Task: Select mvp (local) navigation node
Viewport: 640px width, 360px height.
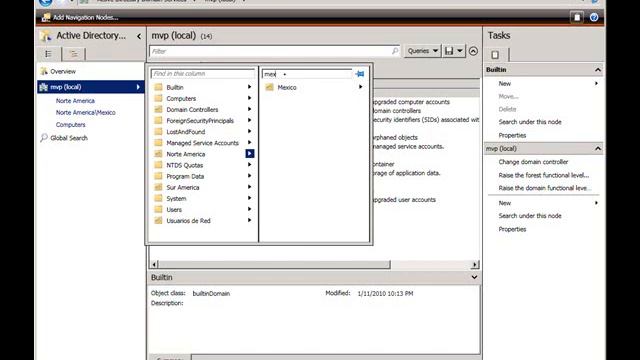Action: [x=91, y=87]
